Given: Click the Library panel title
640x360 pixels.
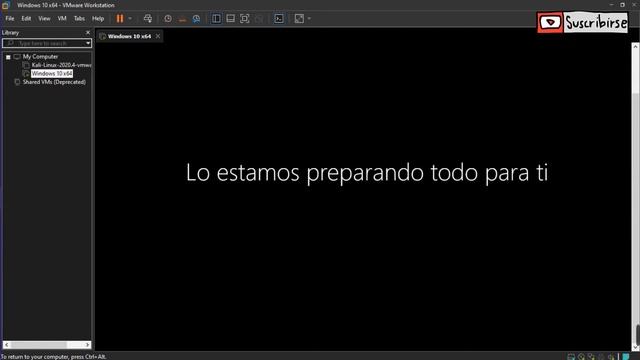Looking at the screenshot, I should [x=11, y=33].
